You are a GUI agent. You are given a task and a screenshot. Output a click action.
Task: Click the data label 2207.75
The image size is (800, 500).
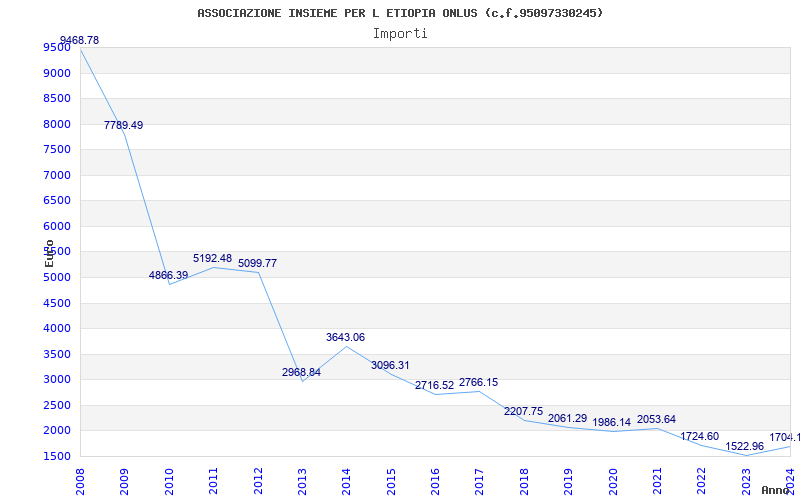pyautogui.click(x=523, y=411)
